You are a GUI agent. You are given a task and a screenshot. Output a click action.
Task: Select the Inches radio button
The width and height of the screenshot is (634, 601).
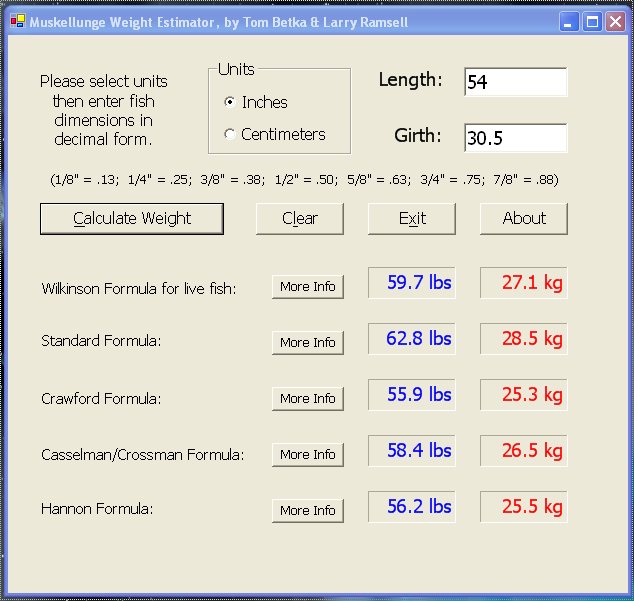click(230, 102)
